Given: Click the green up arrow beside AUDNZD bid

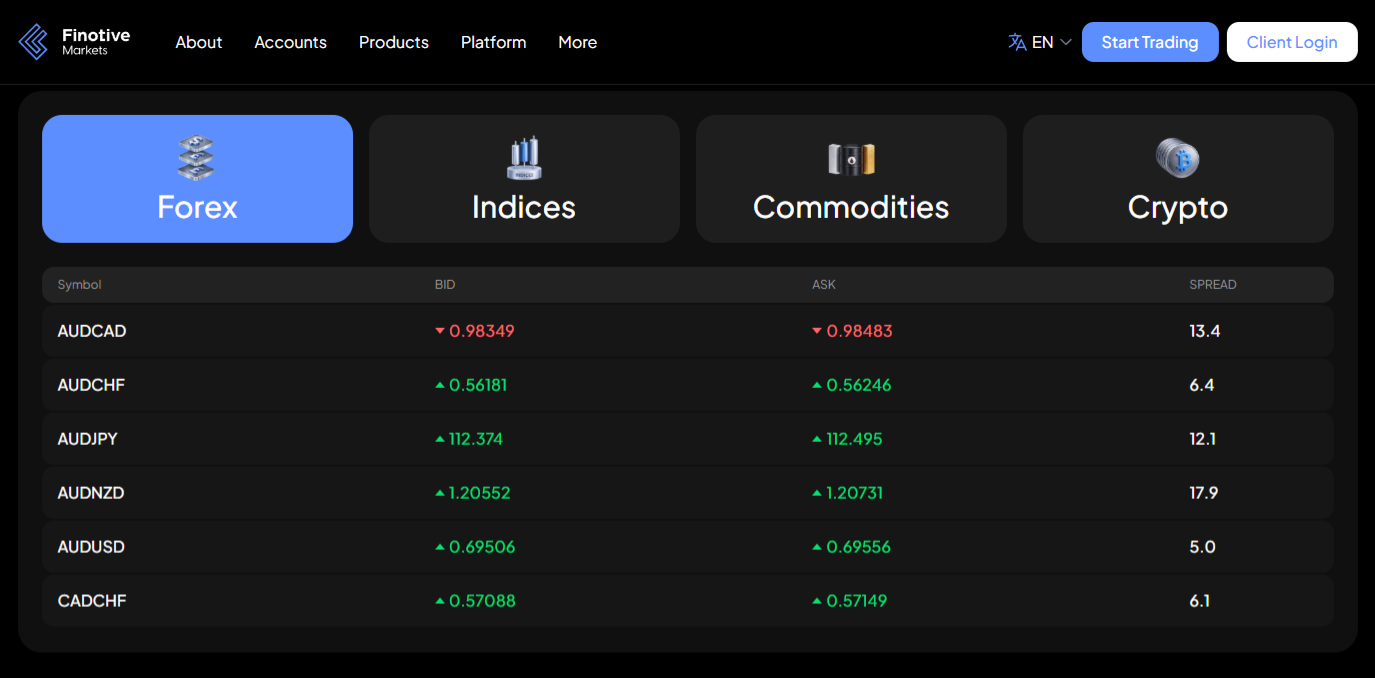Looking at the screenshot, I should 440,493.
